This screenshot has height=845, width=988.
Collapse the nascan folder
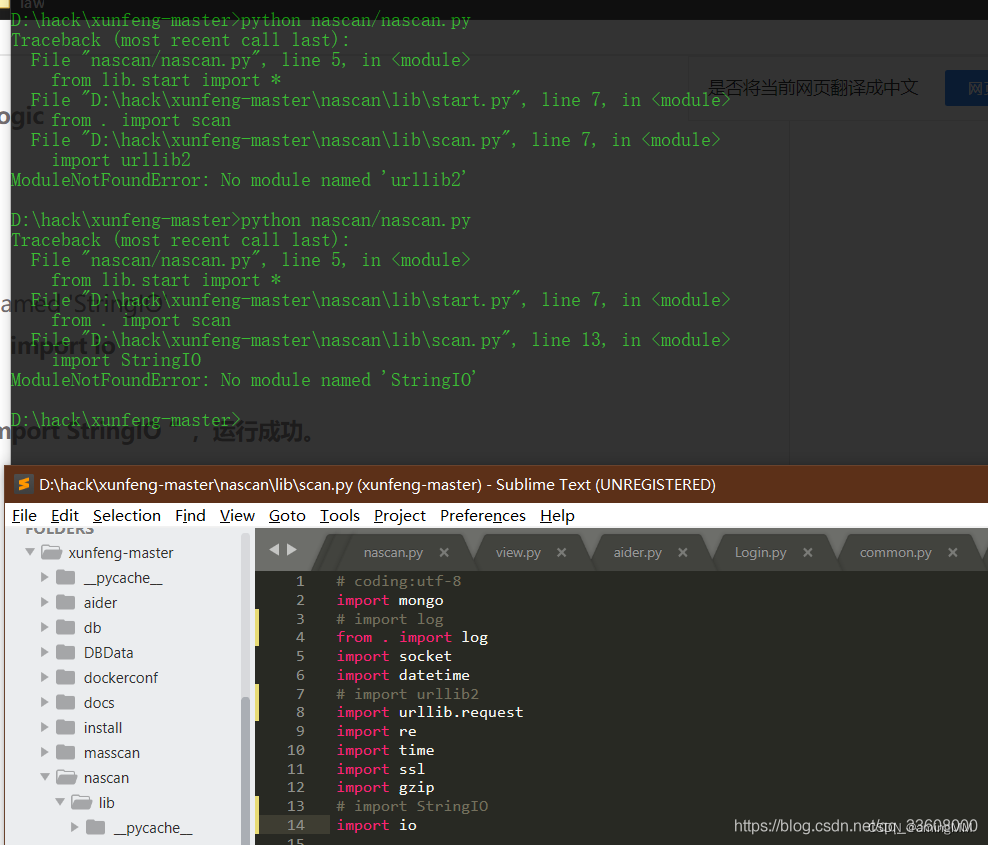coord(45,777)
